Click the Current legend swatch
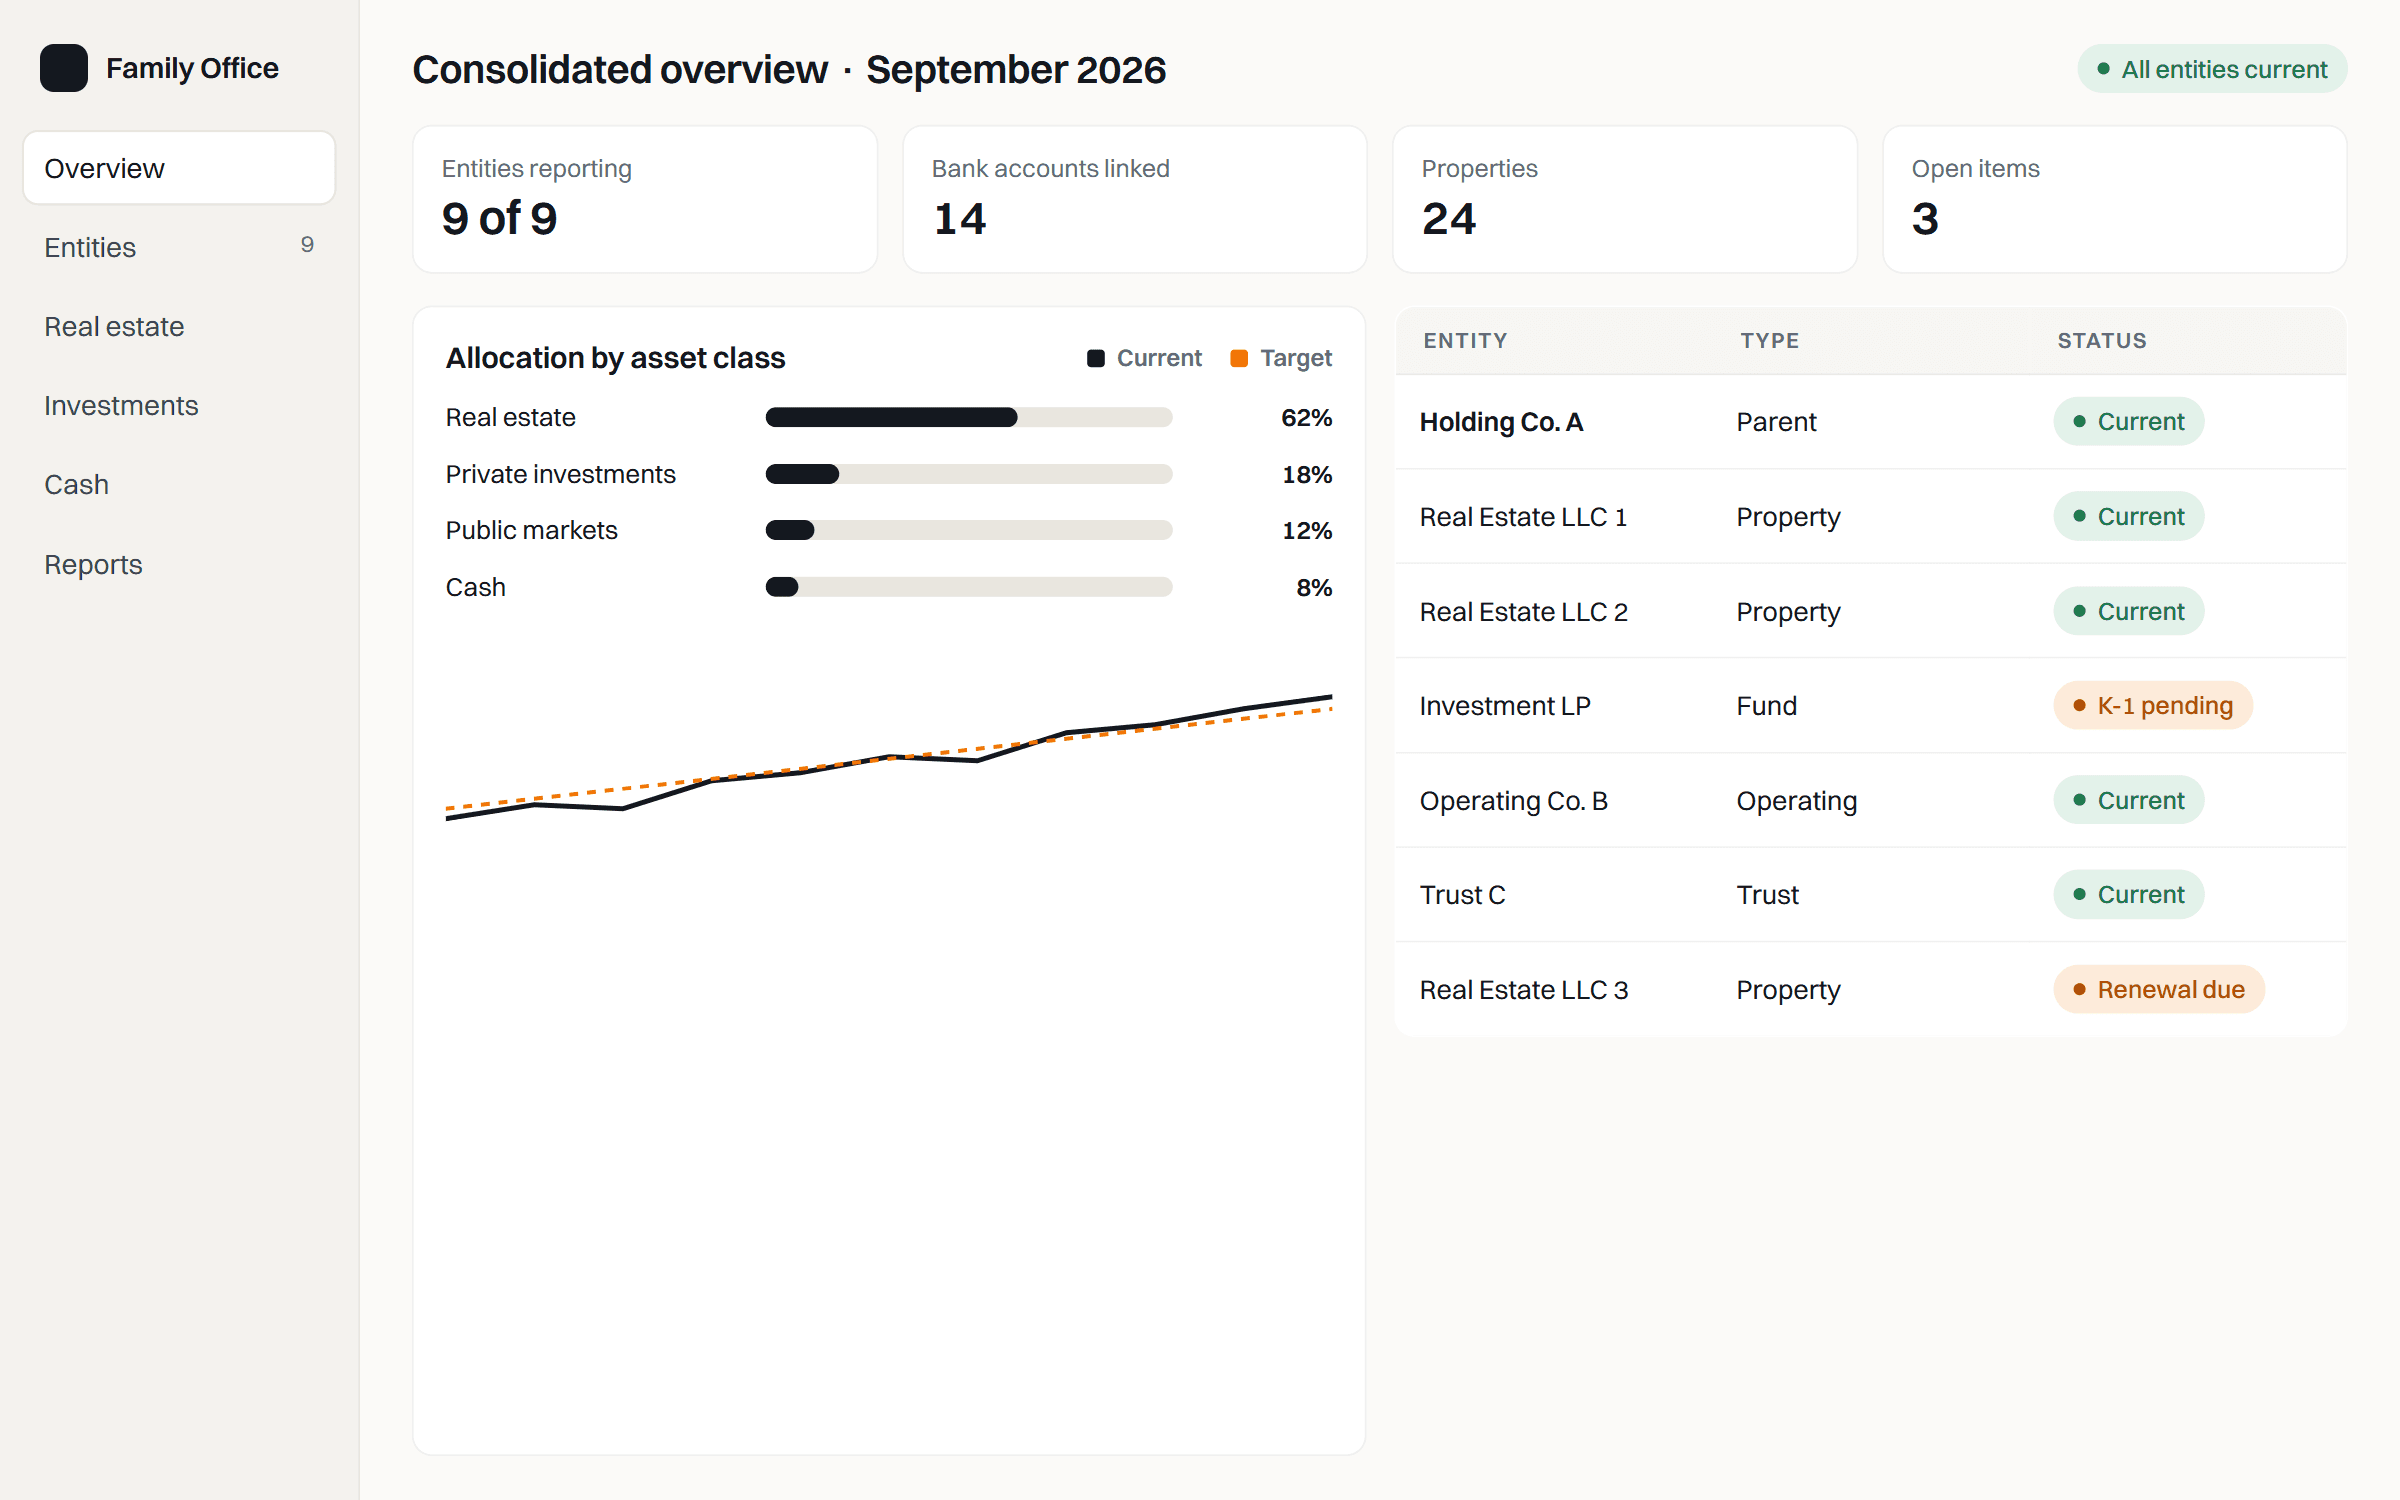2400x1500 pixels. coord(1096,358)
